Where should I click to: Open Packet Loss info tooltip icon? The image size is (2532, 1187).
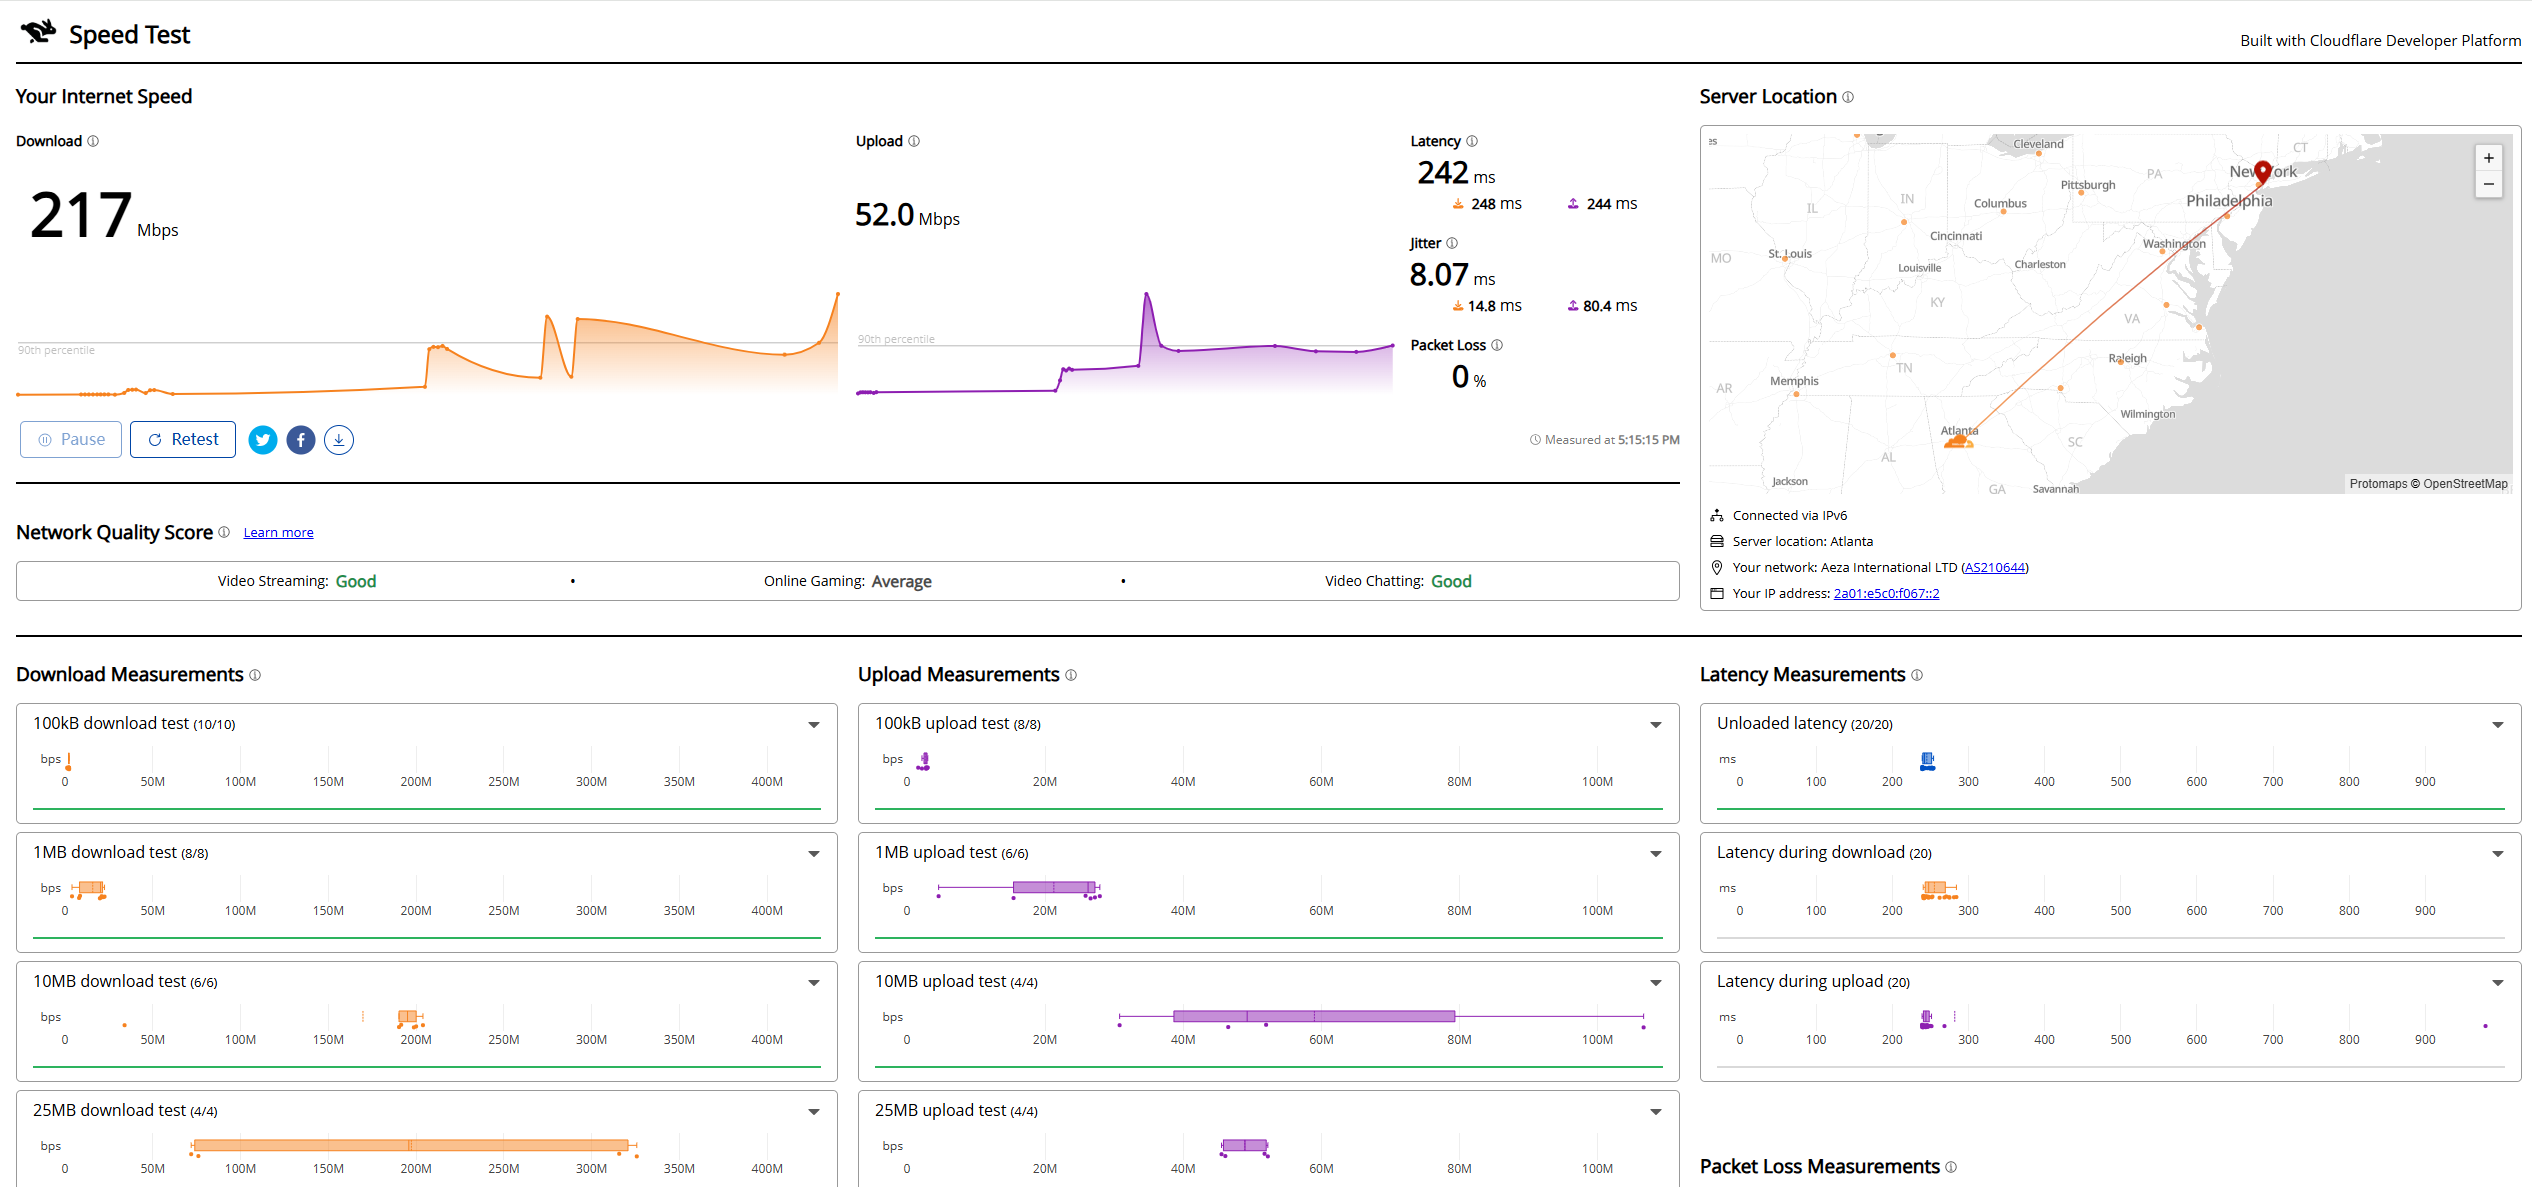(1497, 345)
